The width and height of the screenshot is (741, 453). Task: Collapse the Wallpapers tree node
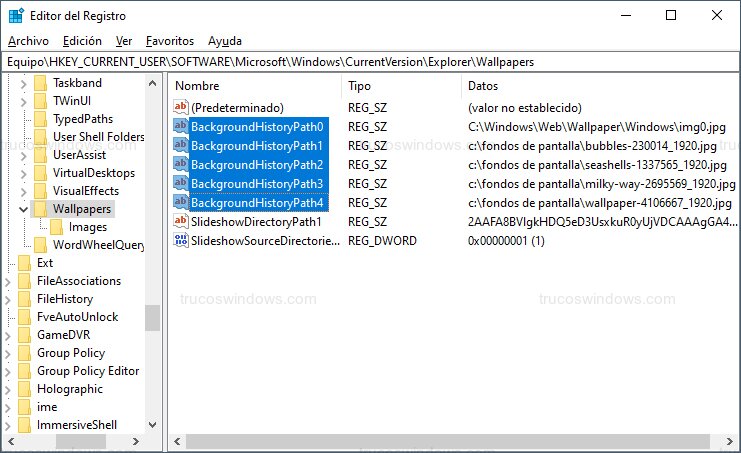(x=22, y=209)
